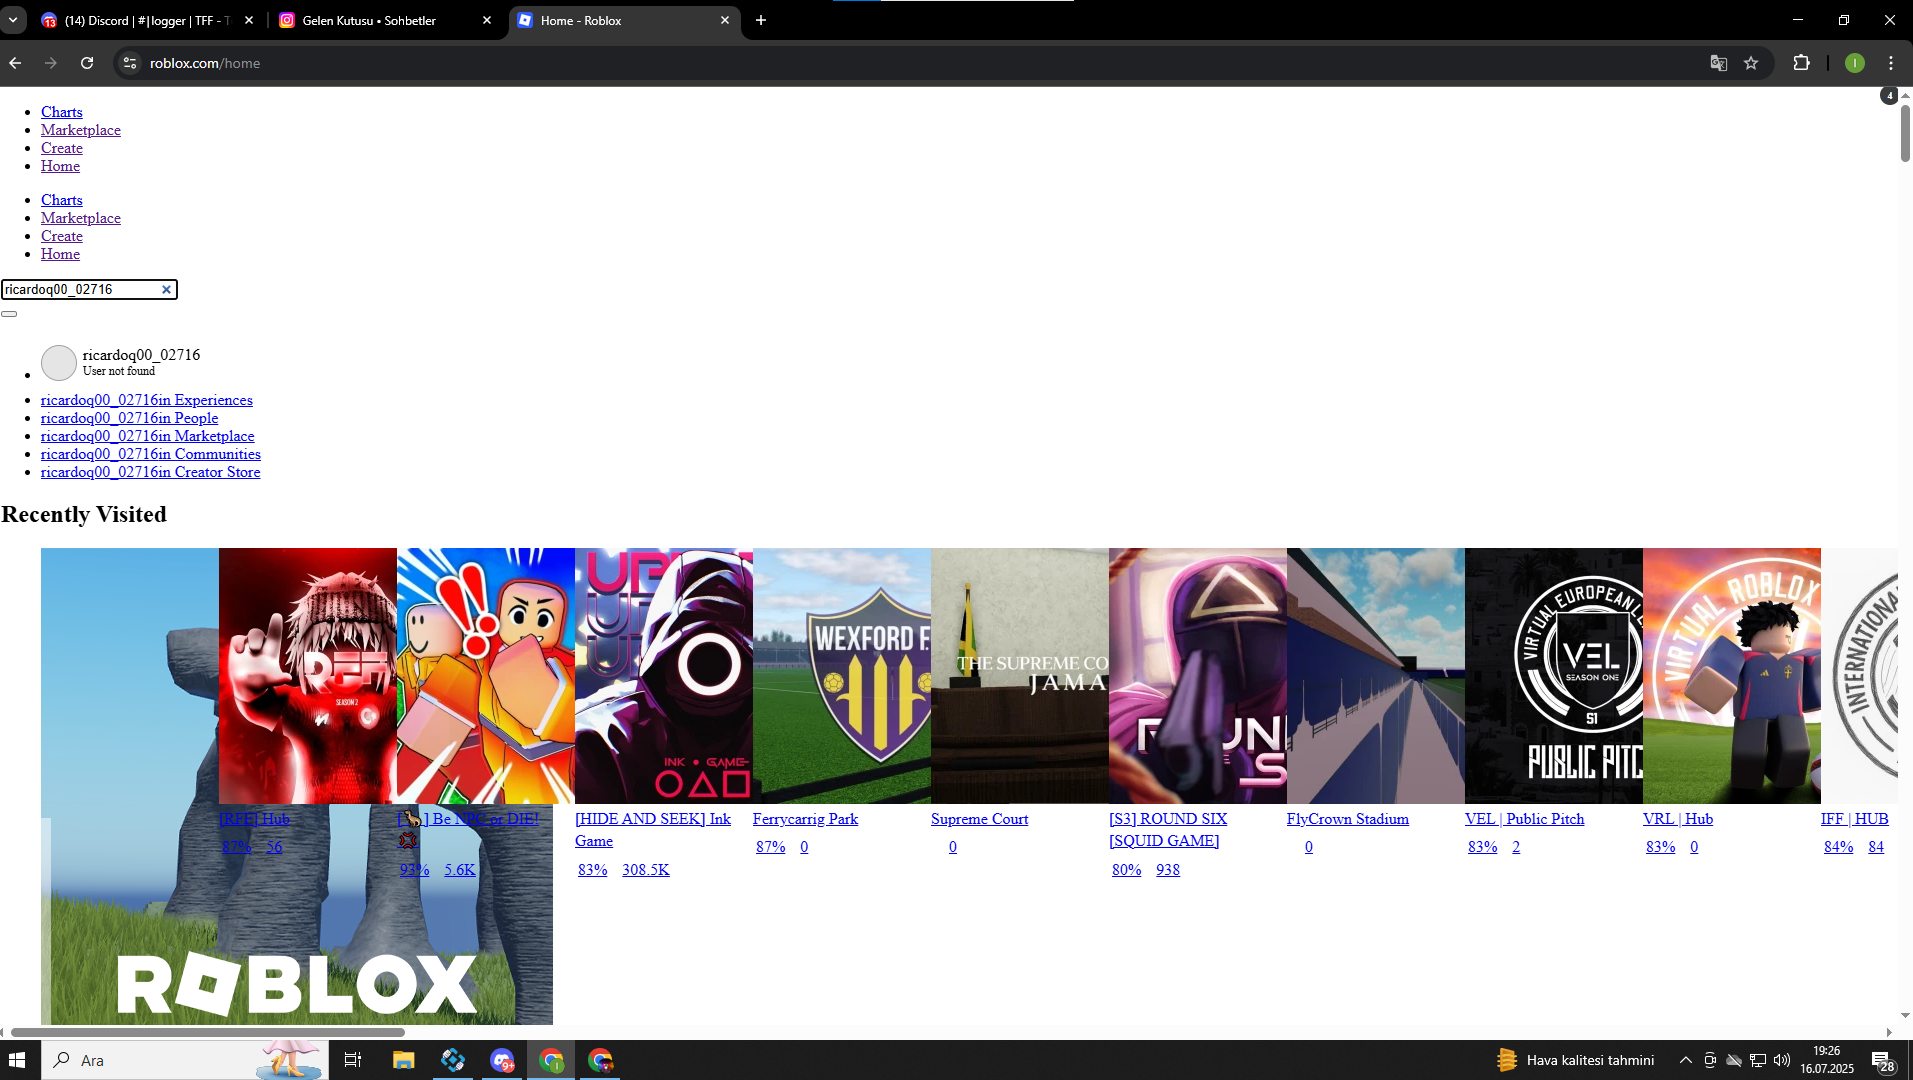This screenshot has height=1080, width=1913.
Task: Bookmark this page via the star icon
Action: 1751,62
